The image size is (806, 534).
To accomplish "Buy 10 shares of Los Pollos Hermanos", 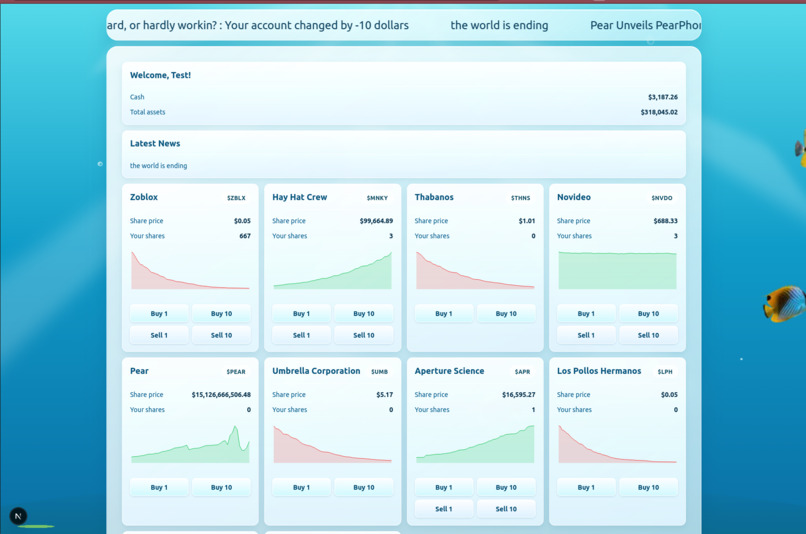I will click(648, 487).
